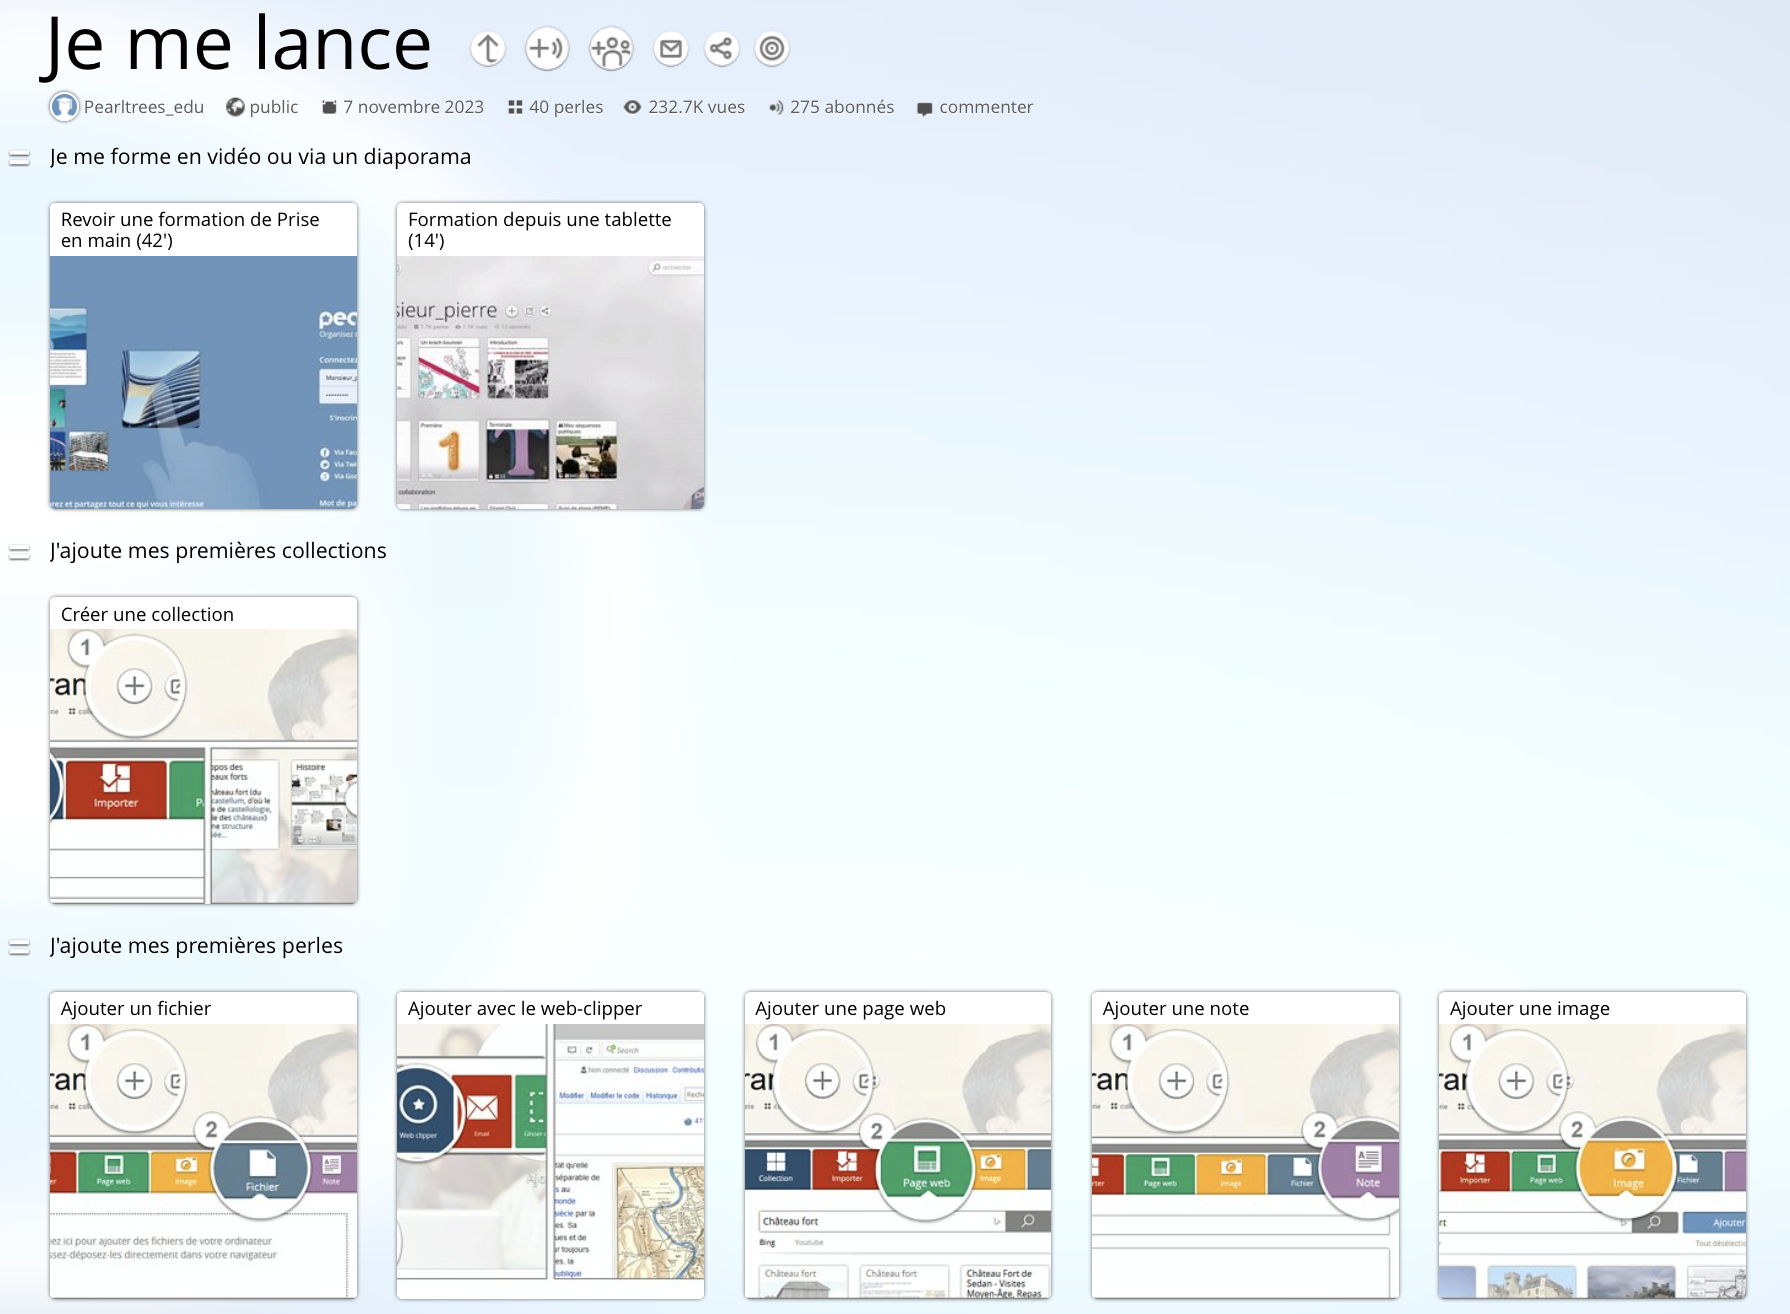Viewport: 1790px width, 1314px height.
Task: Open 'Formation depuis une tablette' pearl
Action: click(x=550, y=356)
